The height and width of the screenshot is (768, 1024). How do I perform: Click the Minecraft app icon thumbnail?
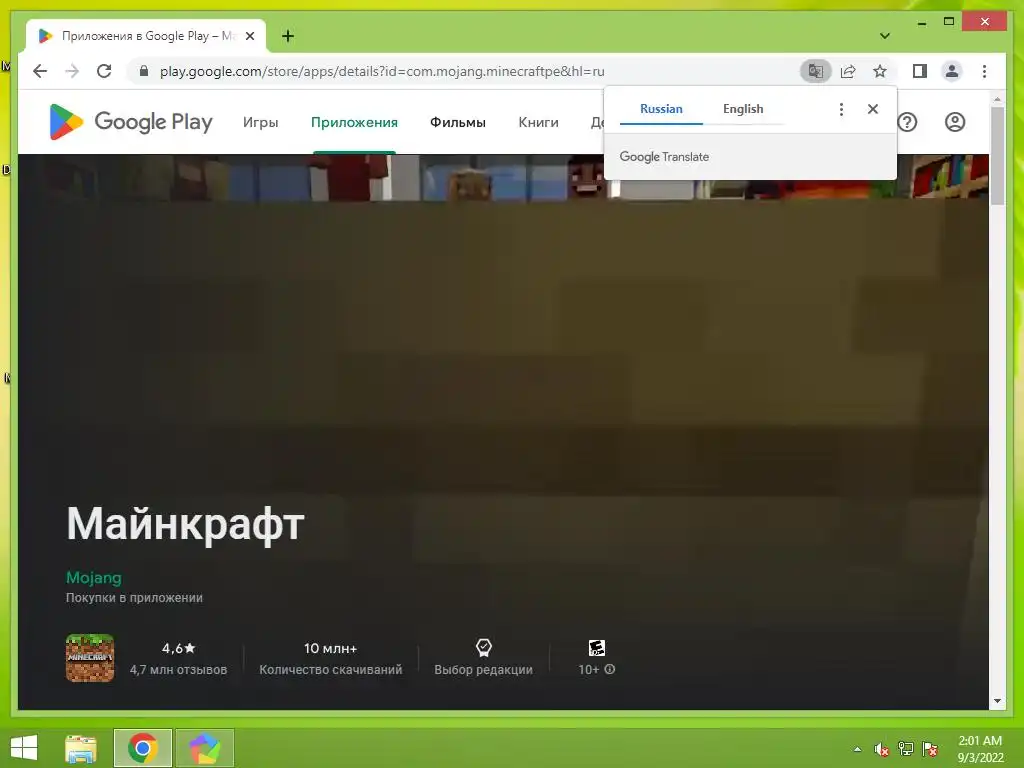pos(90,658)
